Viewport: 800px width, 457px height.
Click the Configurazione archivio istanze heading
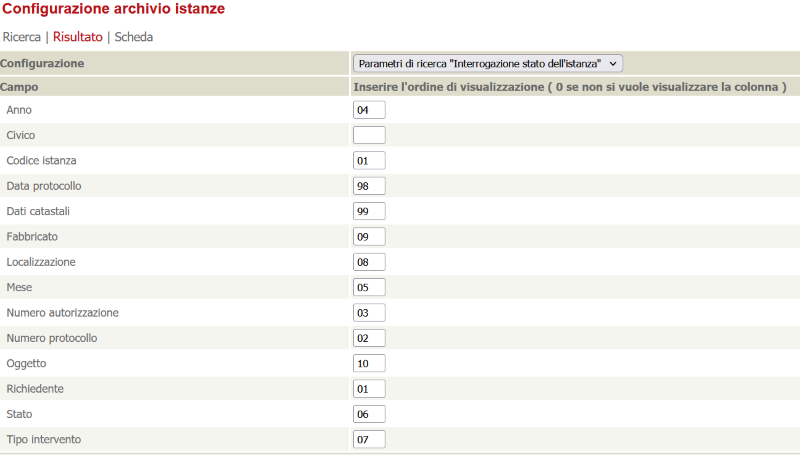point(113,9)
